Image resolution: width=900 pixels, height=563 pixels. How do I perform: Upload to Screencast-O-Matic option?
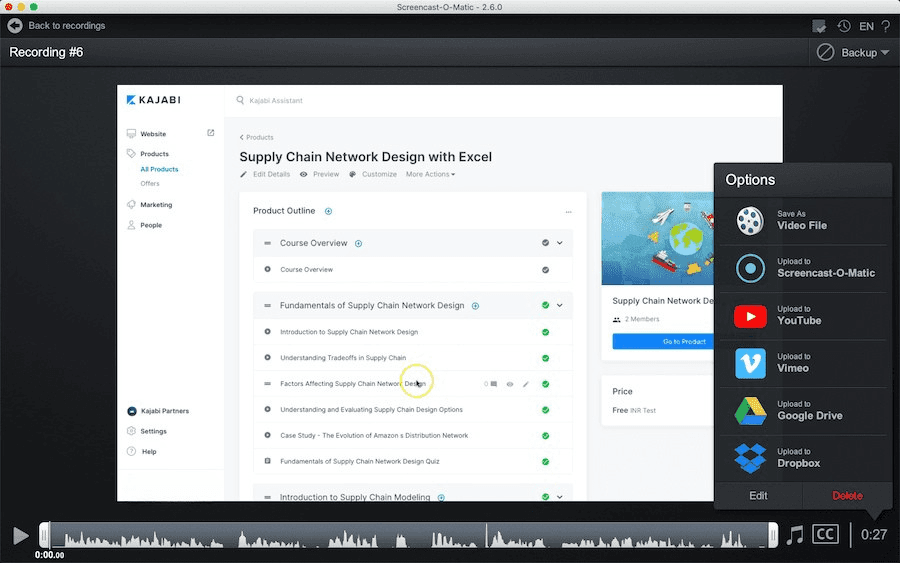pos(802,268)
